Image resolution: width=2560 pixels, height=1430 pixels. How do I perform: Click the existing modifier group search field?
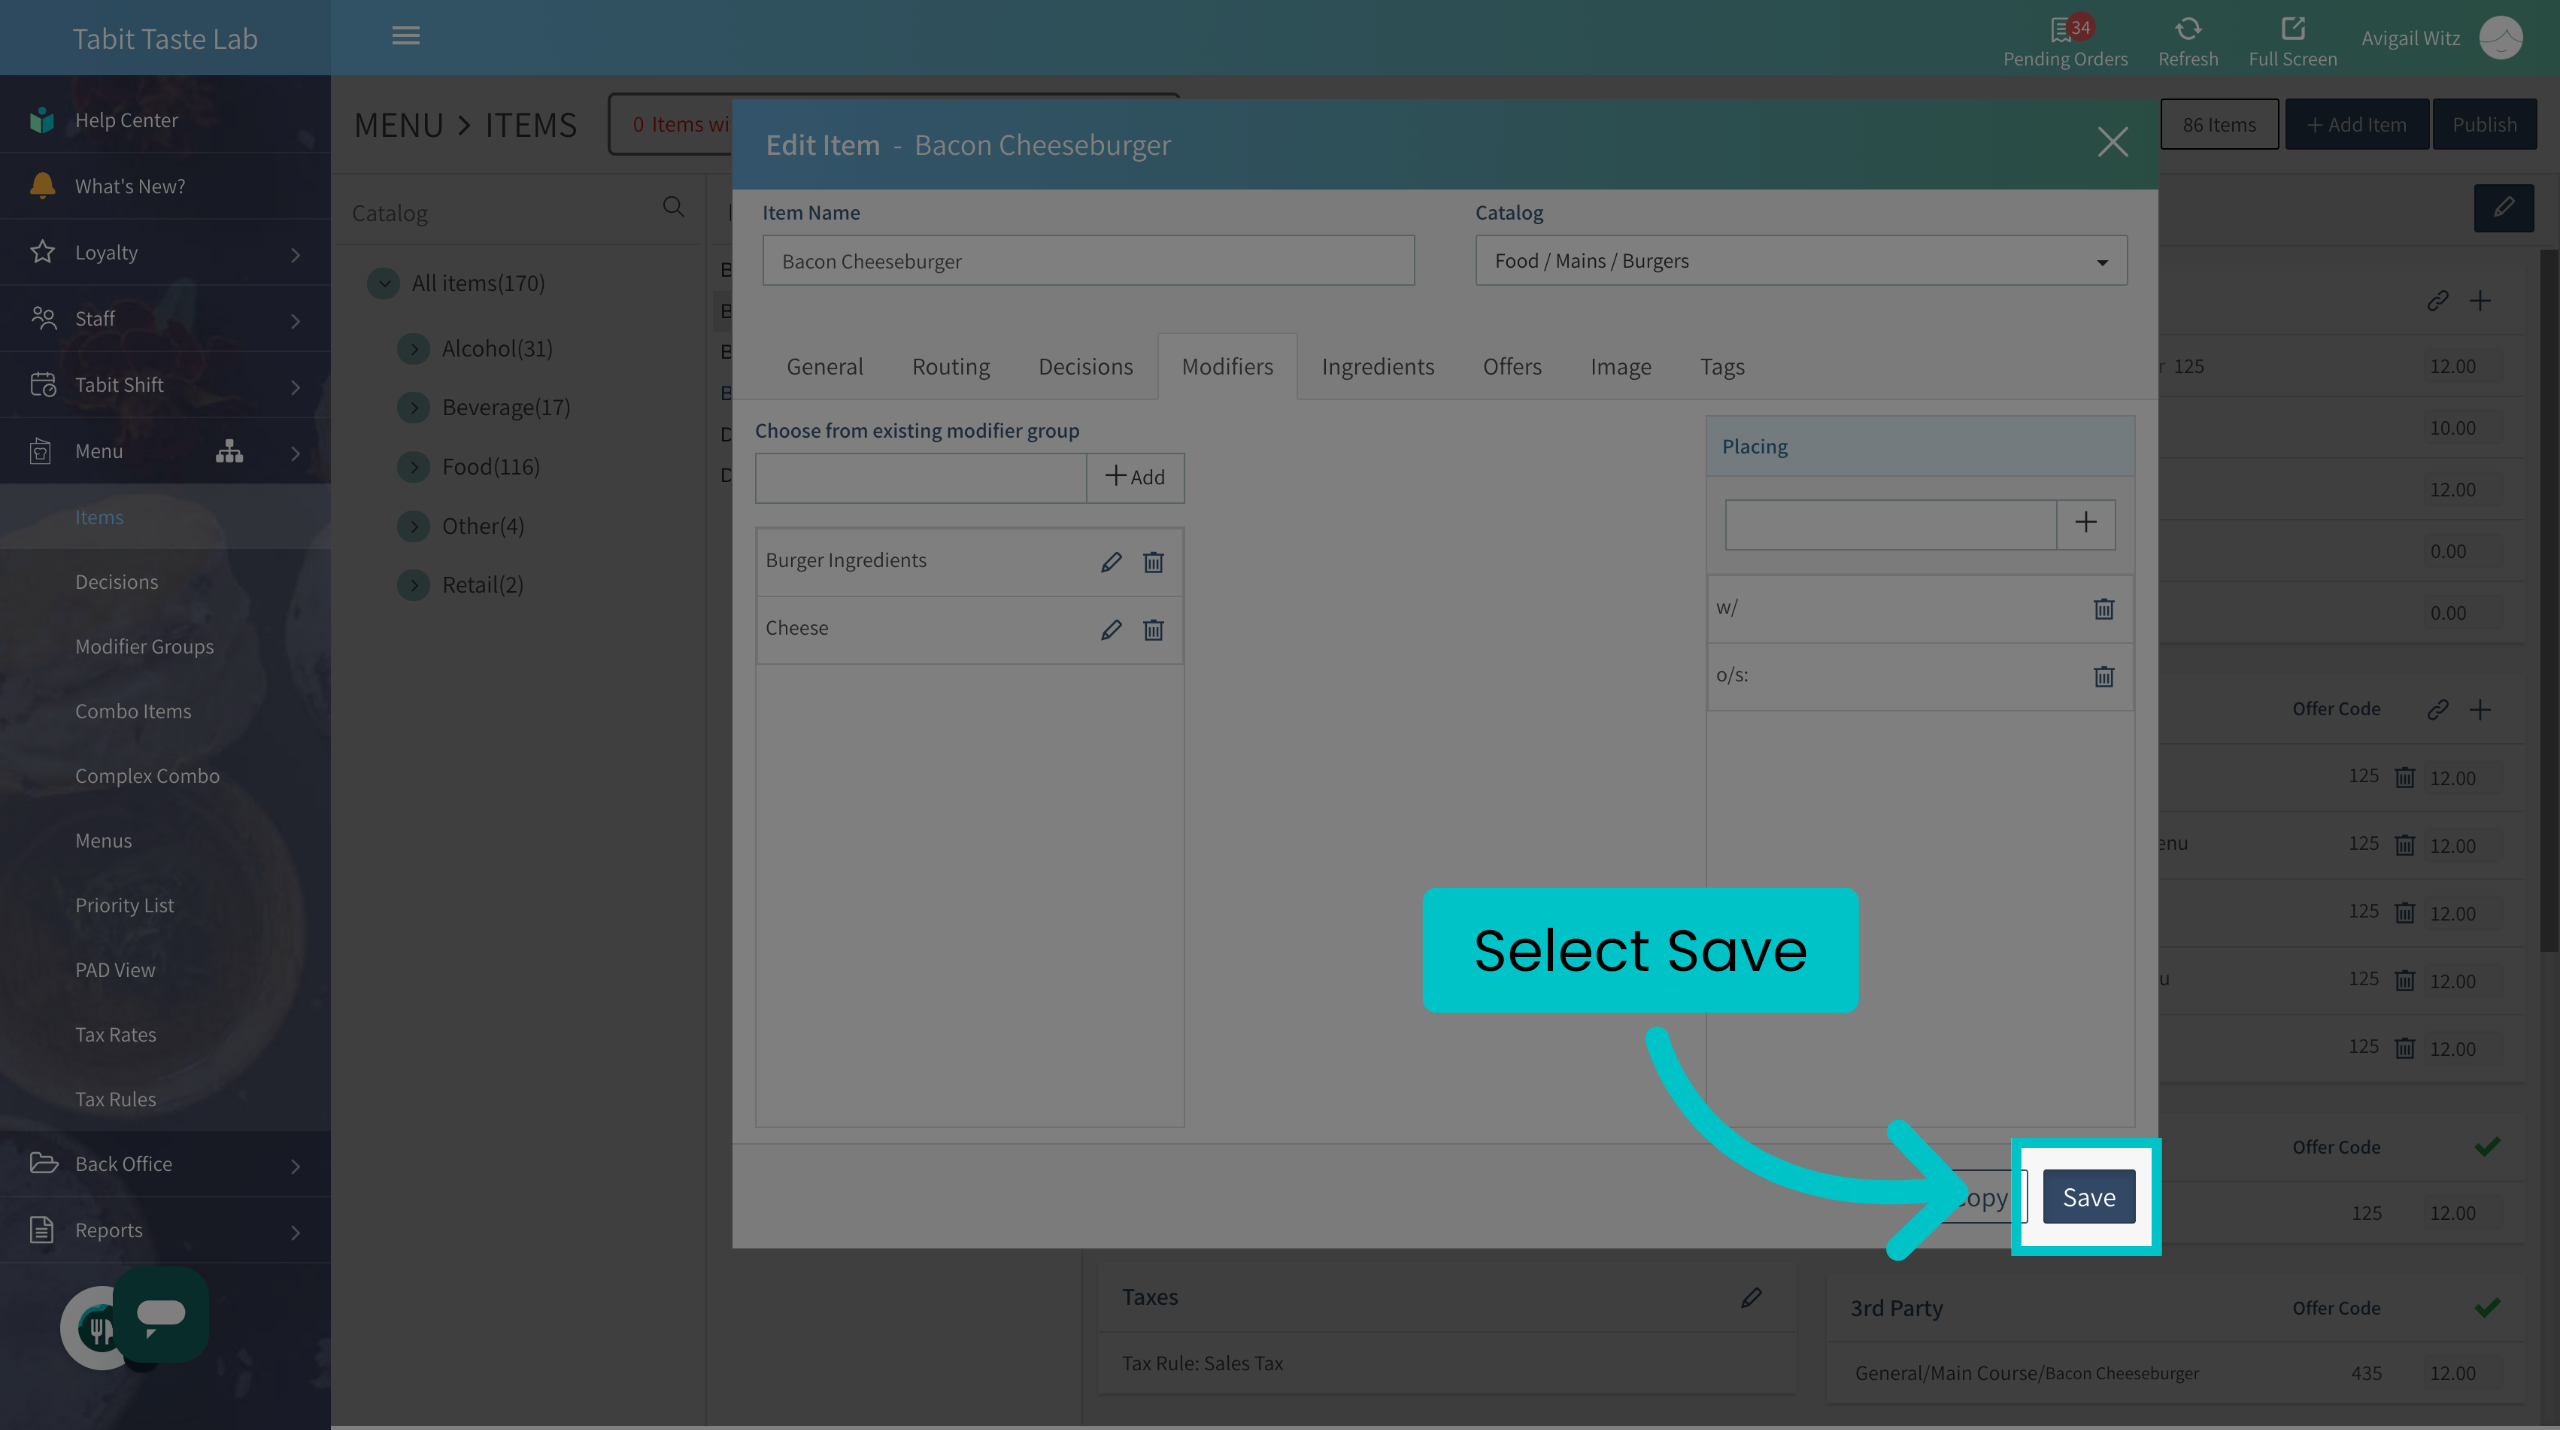pyautogui.click(x=921, y=478)
